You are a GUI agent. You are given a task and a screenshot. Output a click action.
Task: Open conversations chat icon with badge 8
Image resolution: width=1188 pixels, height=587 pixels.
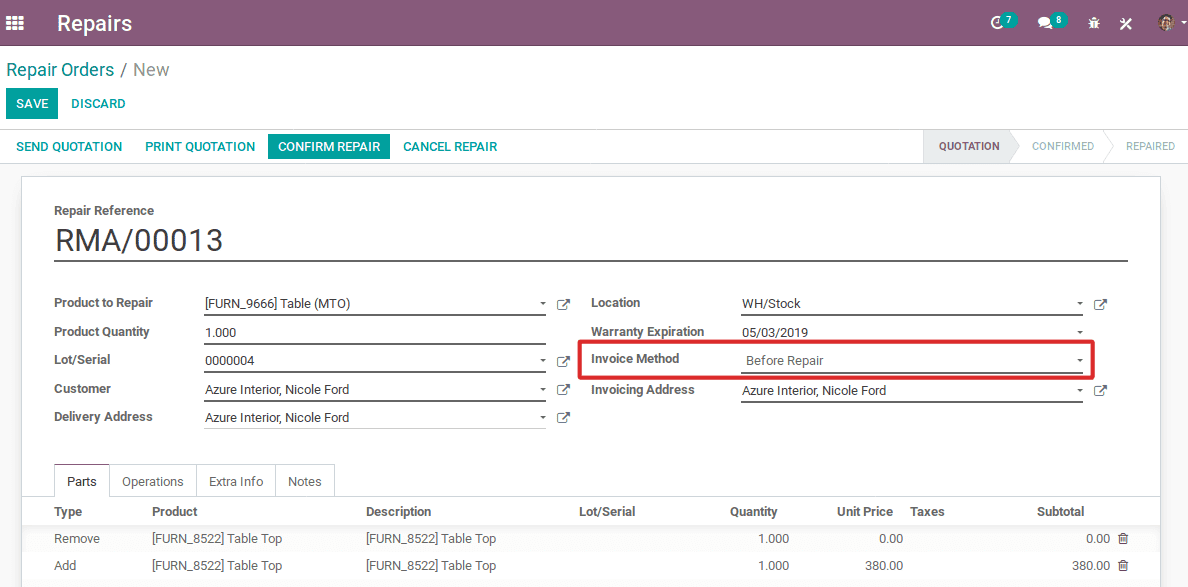tap(1051, 22)
